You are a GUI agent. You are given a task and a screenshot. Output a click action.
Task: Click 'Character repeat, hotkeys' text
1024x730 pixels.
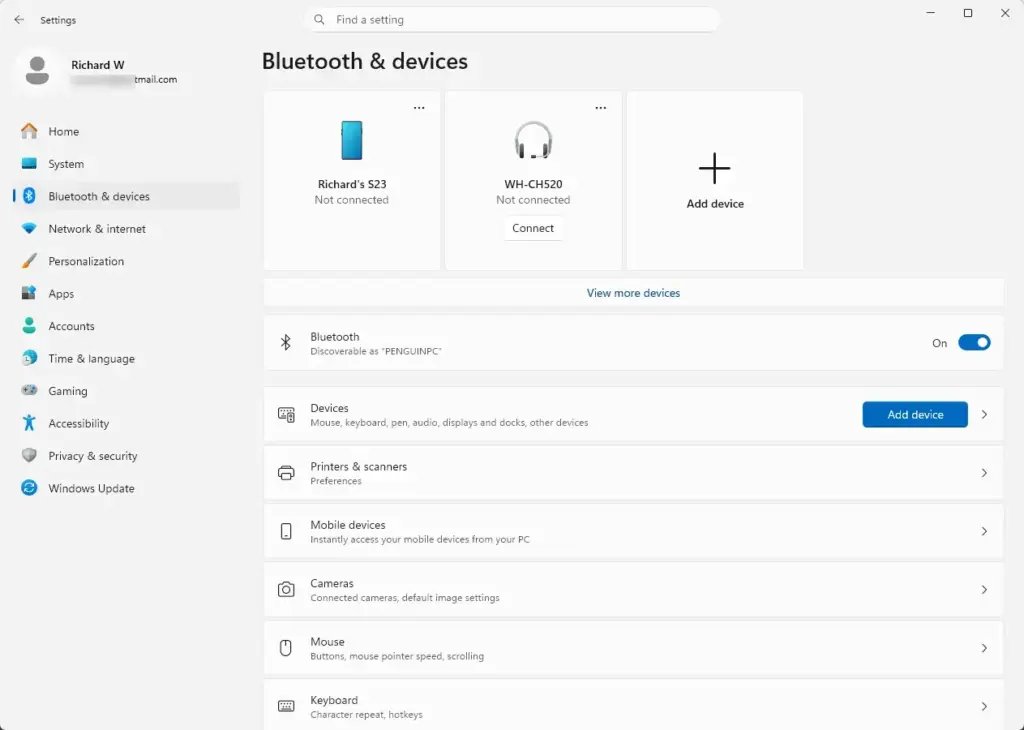point(366,714)
